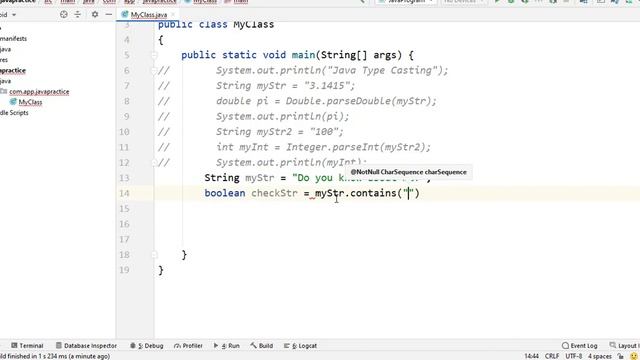Click line number 14 in the gutter

coord(124,193)
